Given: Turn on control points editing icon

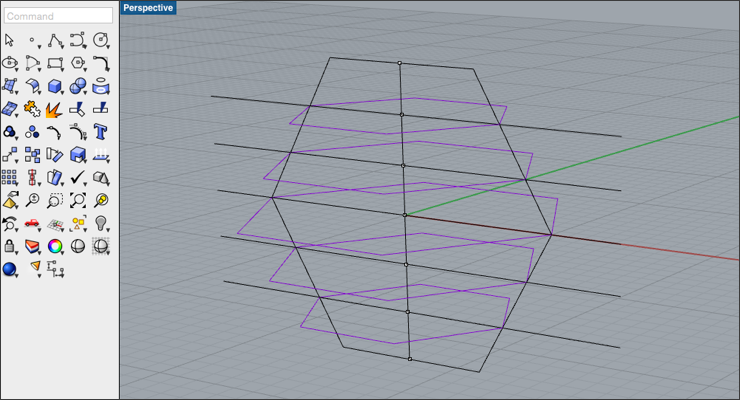Looking at the screenshot, I should coord(55,132).
